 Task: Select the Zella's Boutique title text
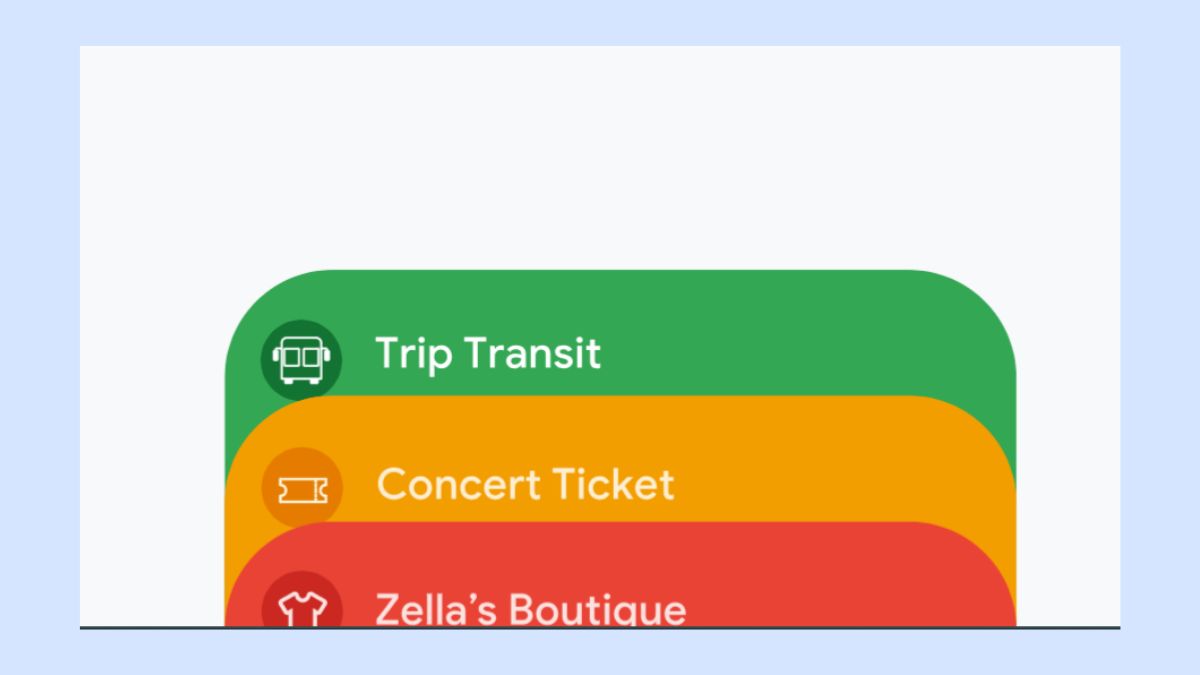point(530,608)
